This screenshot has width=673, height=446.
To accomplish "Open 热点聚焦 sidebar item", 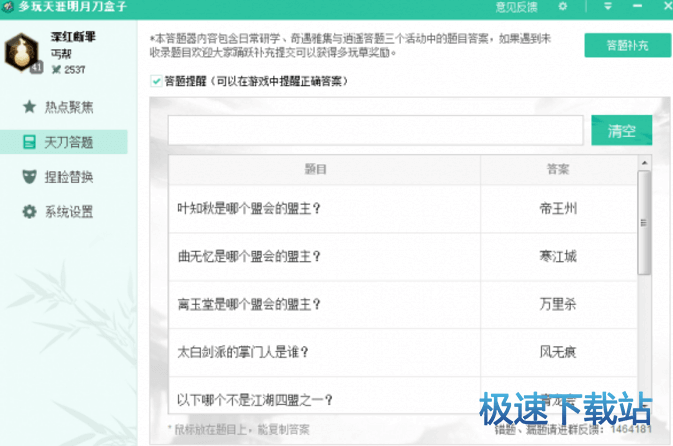I will (64, 107).
